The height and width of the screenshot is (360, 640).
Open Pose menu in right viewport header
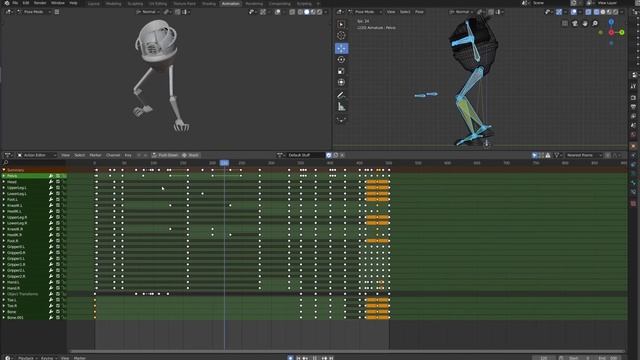[419, 12]
